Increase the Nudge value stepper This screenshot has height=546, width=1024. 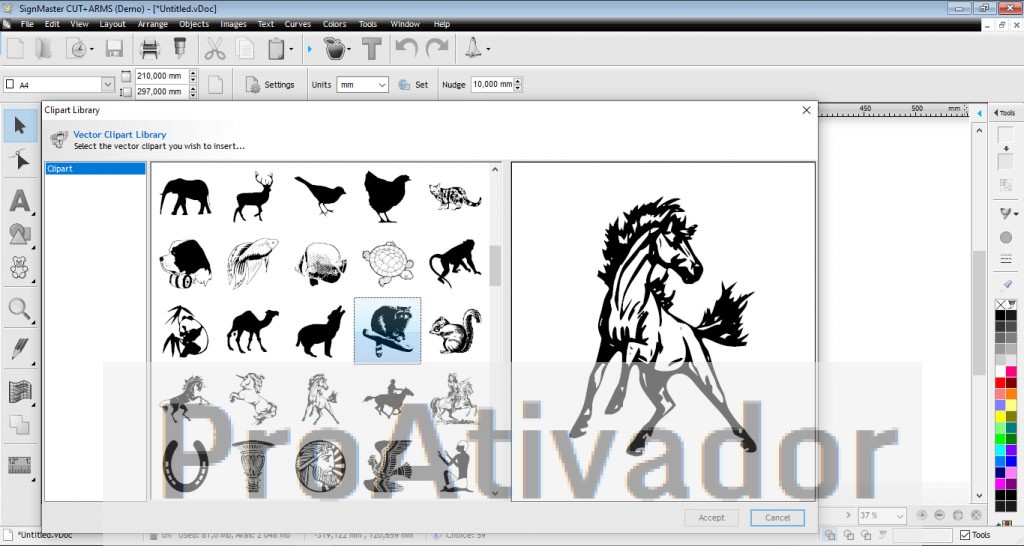point(518,81)
